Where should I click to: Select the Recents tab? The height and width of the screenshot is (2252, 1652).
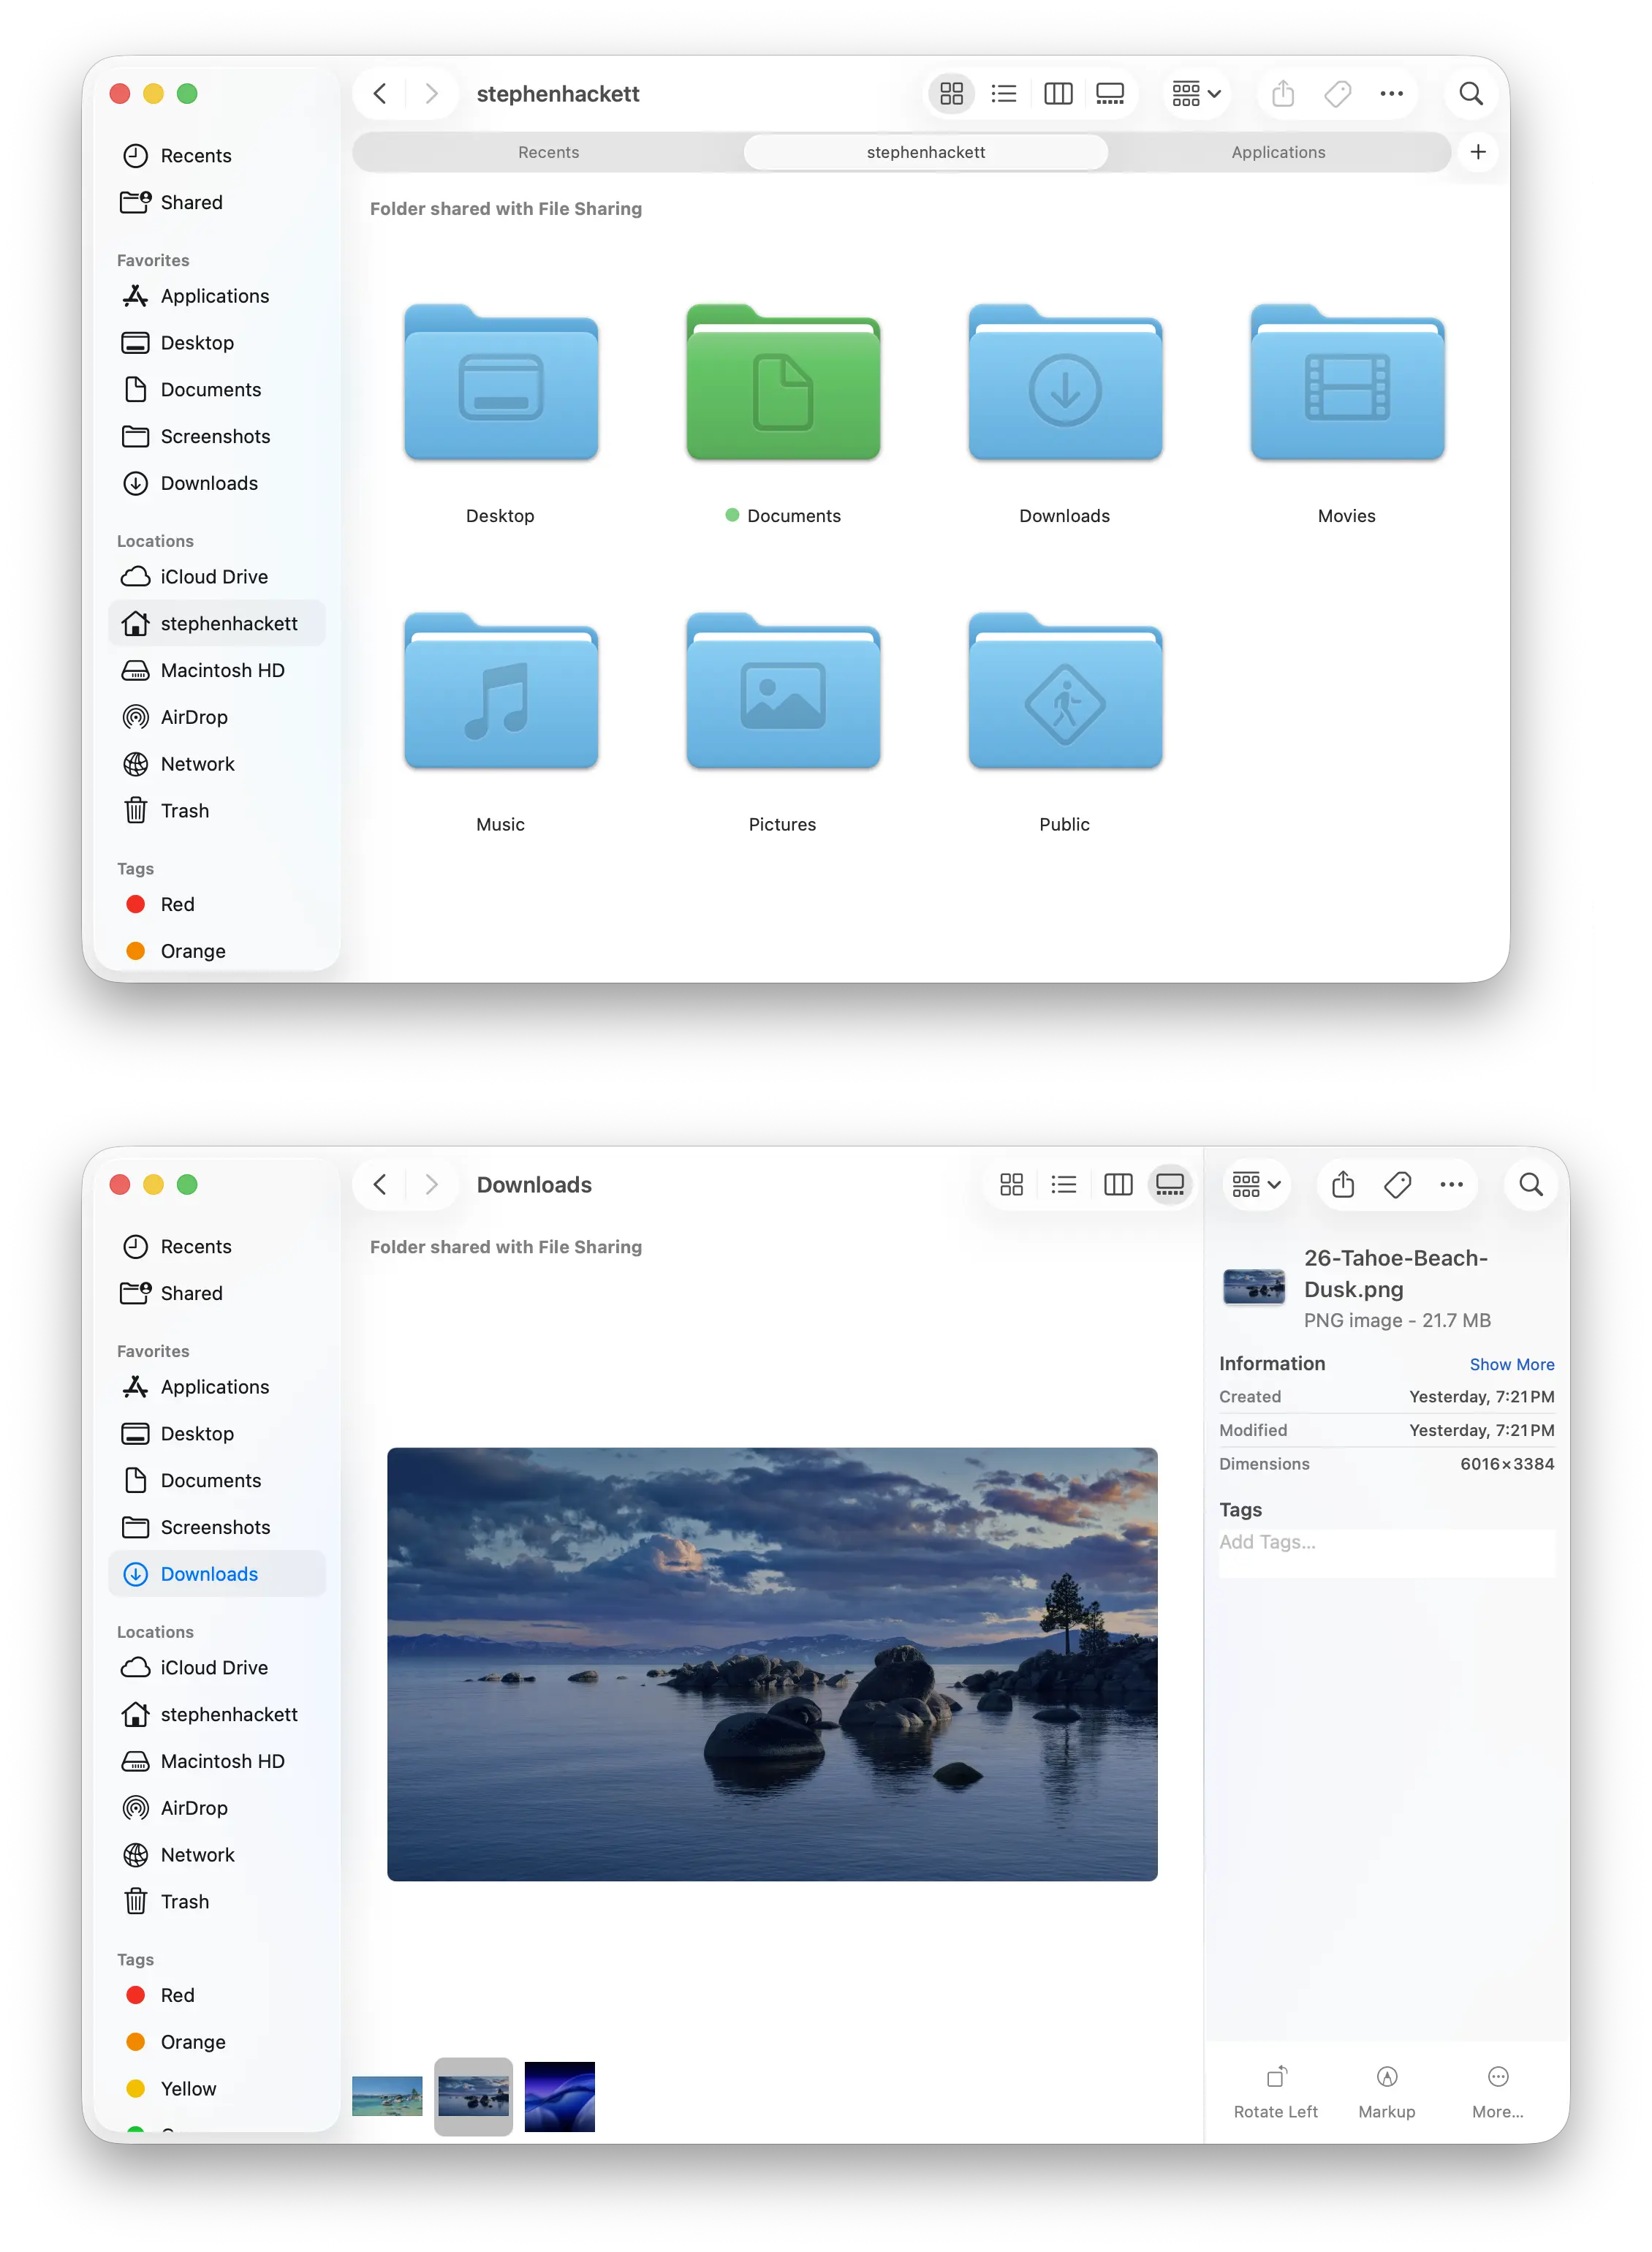[x=548, y=152]
